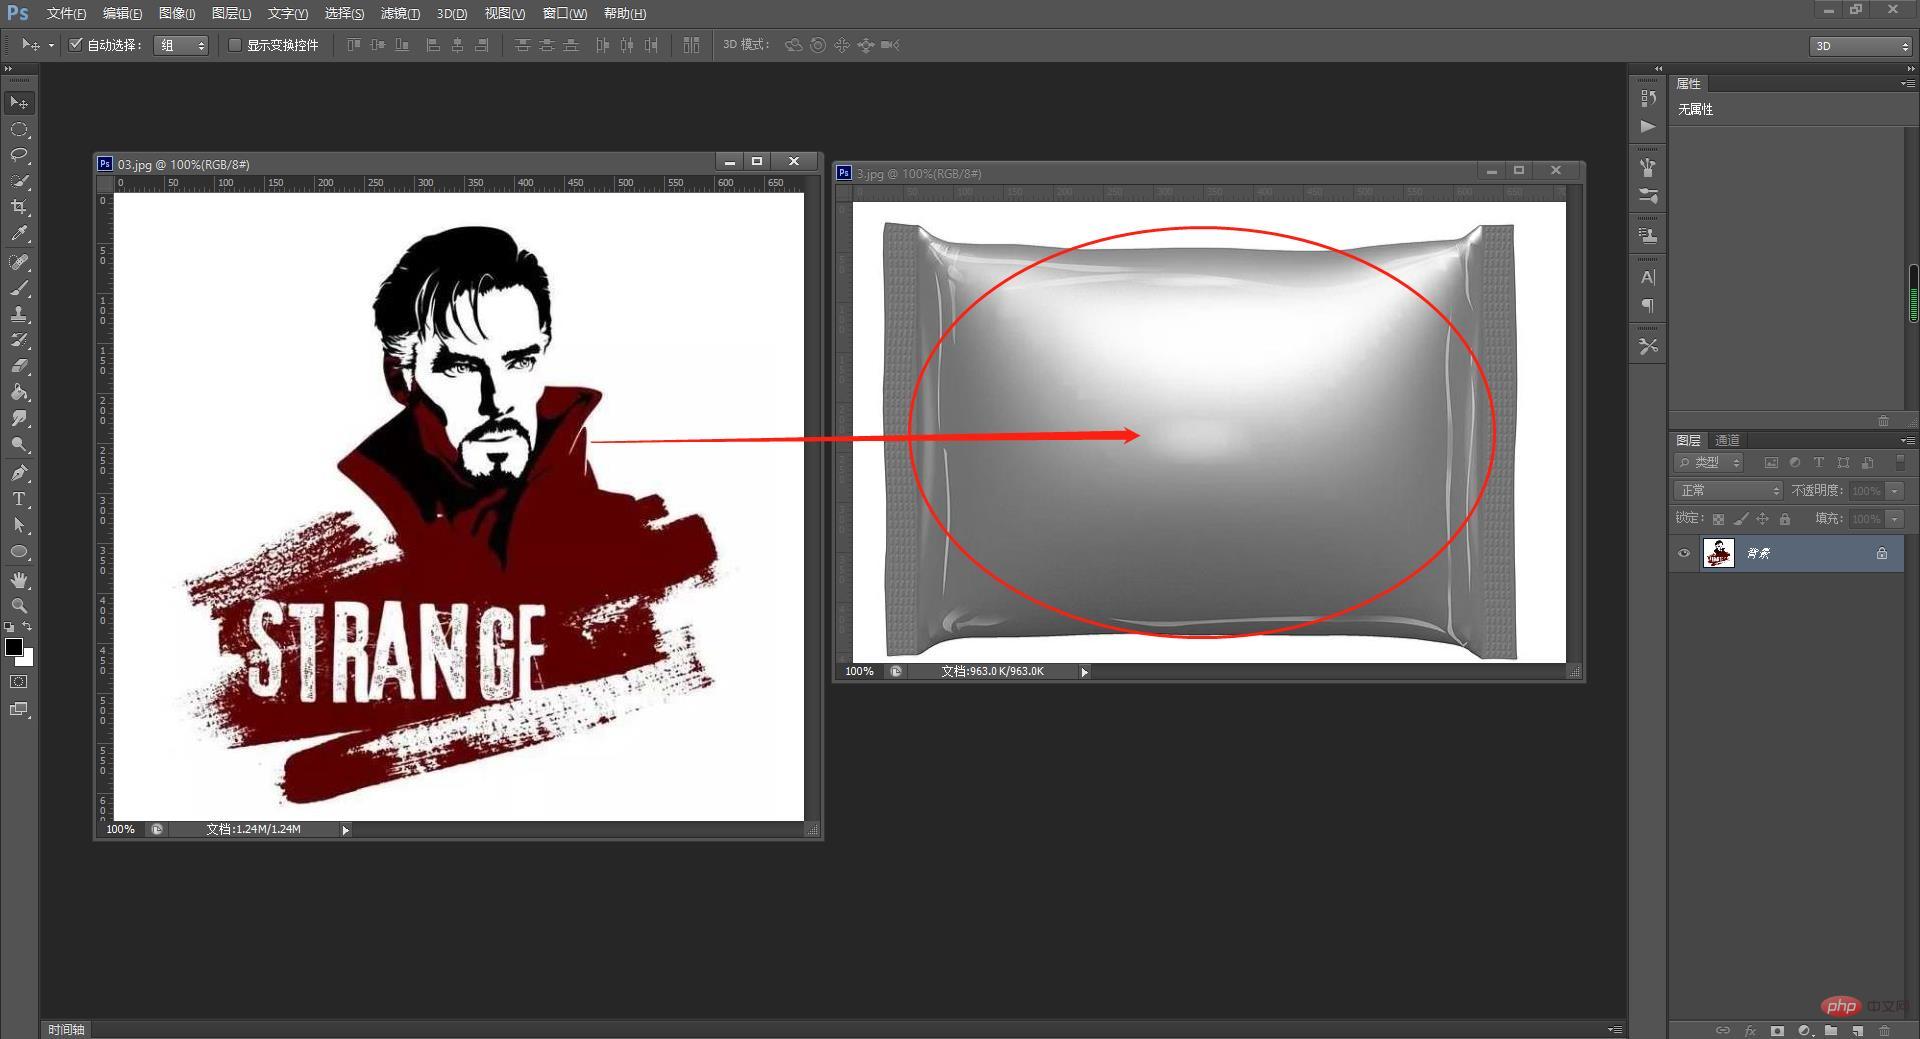Switch to the 通道 (Channels) tab
Screen dimensions: 1920x1039
click(1728, 440)
